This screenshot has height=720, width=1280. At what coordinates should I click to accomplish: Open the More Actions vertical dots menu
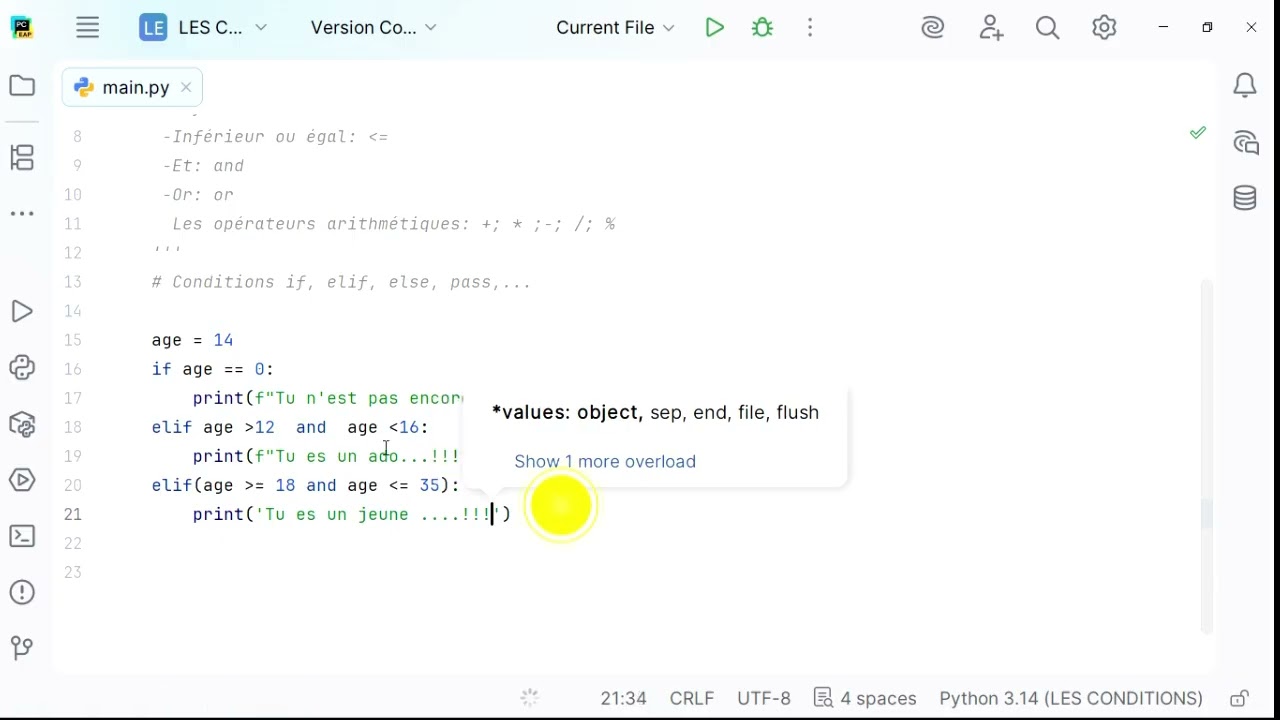point(810,28)
